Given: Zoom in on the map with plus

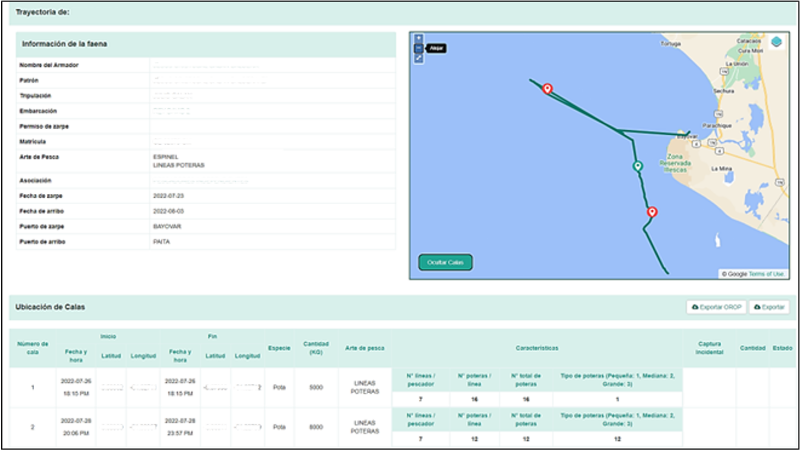Looking at the screenshot, I should (x=418, y=38).
